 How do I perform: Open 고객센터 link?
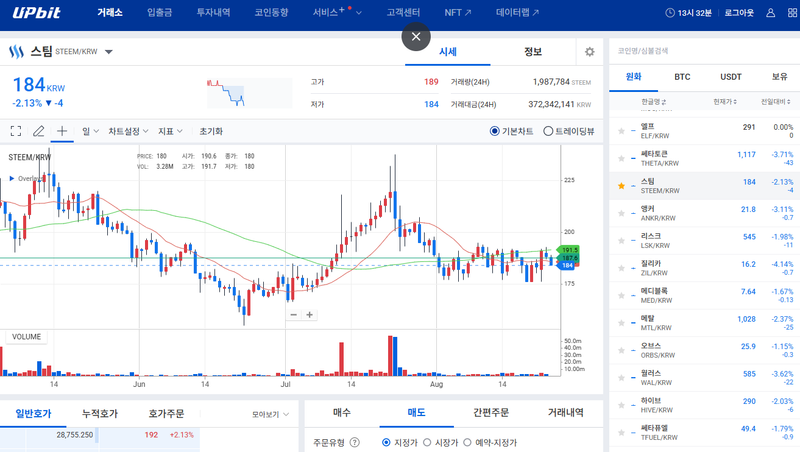point(403,12)
